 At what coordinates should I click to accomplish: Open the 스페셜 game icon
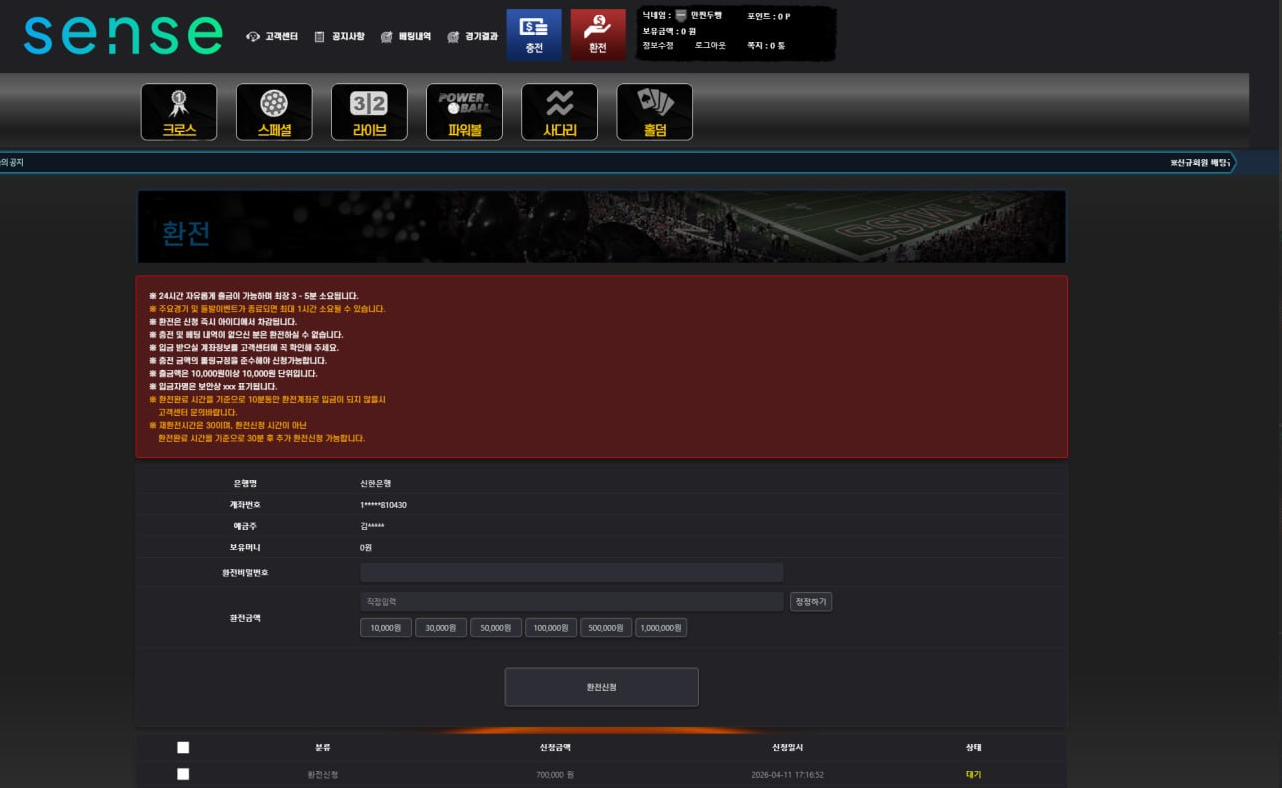tap(274, 112)
